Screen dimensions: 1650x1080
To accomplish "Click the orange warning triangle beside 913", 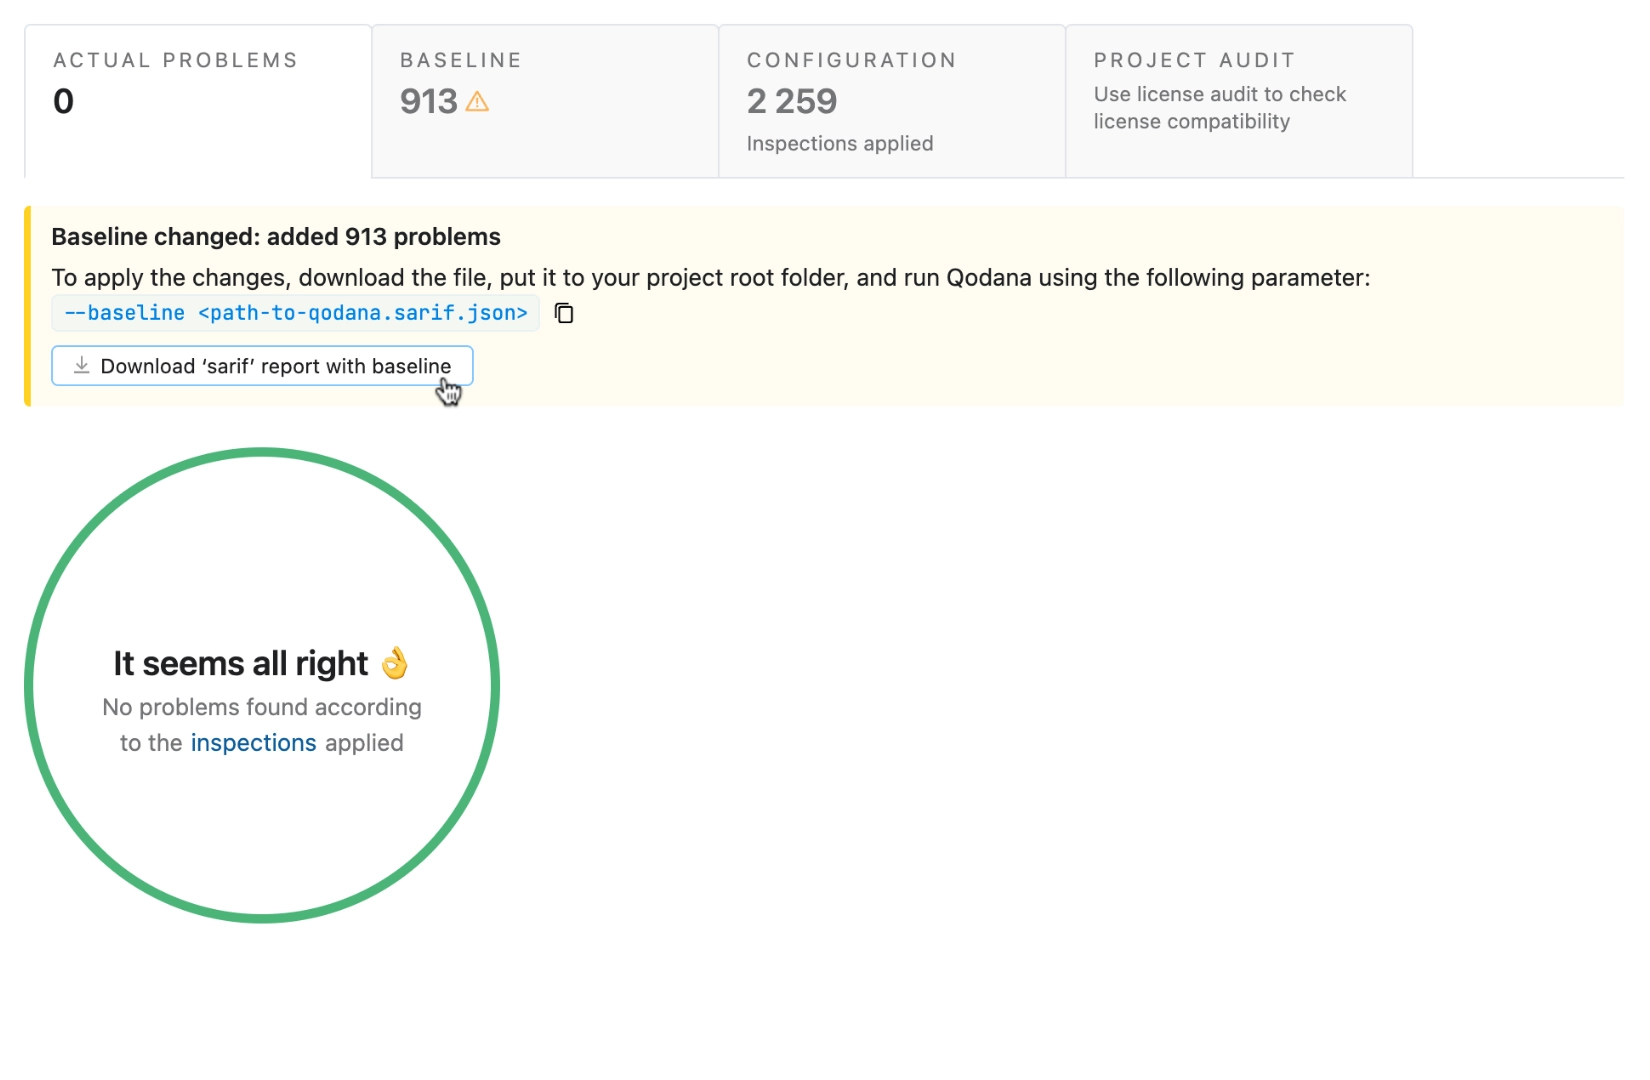I will (477, 101).
